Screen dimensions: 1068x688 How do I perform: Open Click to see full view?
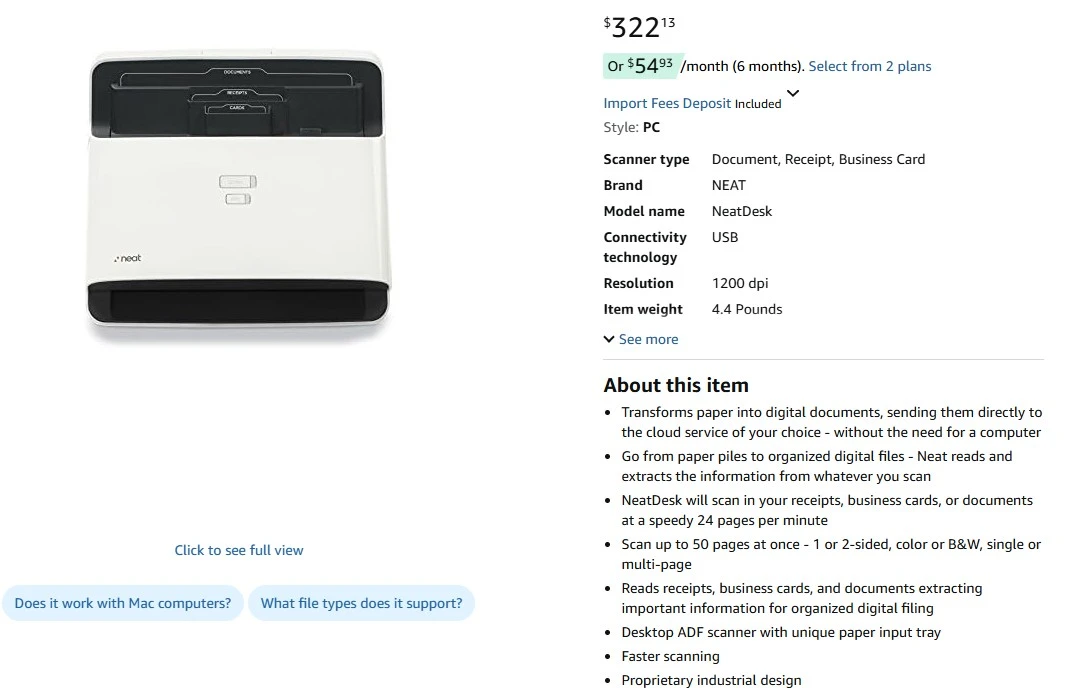(239, 550)
